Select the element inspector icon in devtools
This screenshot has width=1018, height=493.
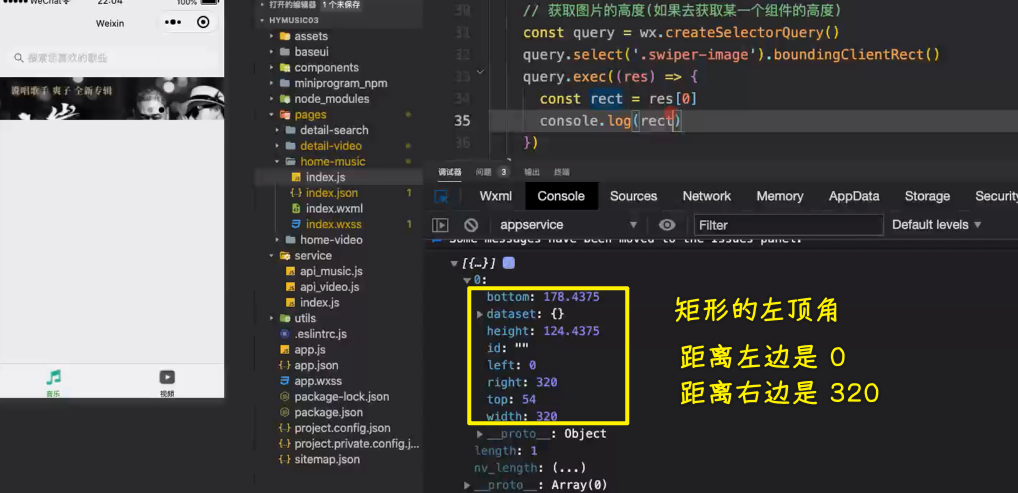[x=441, y=196]
